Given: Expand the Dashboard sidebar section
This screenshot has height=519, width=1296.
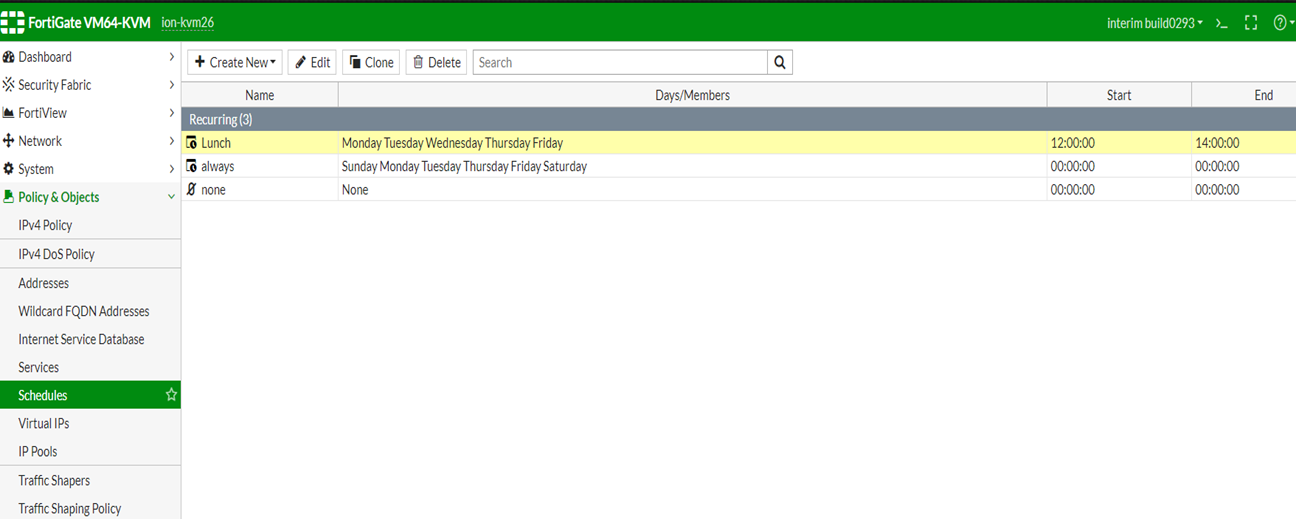Looking at the screenshot, I should click(x=88, y=57).
